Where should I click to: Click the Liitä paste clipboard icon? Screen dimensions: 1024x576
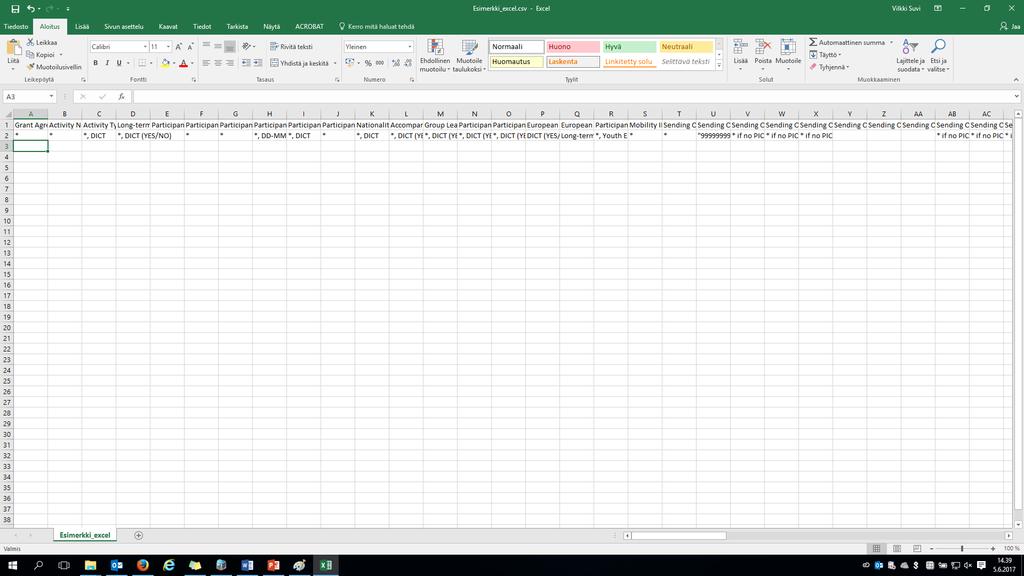pos(13,48)
